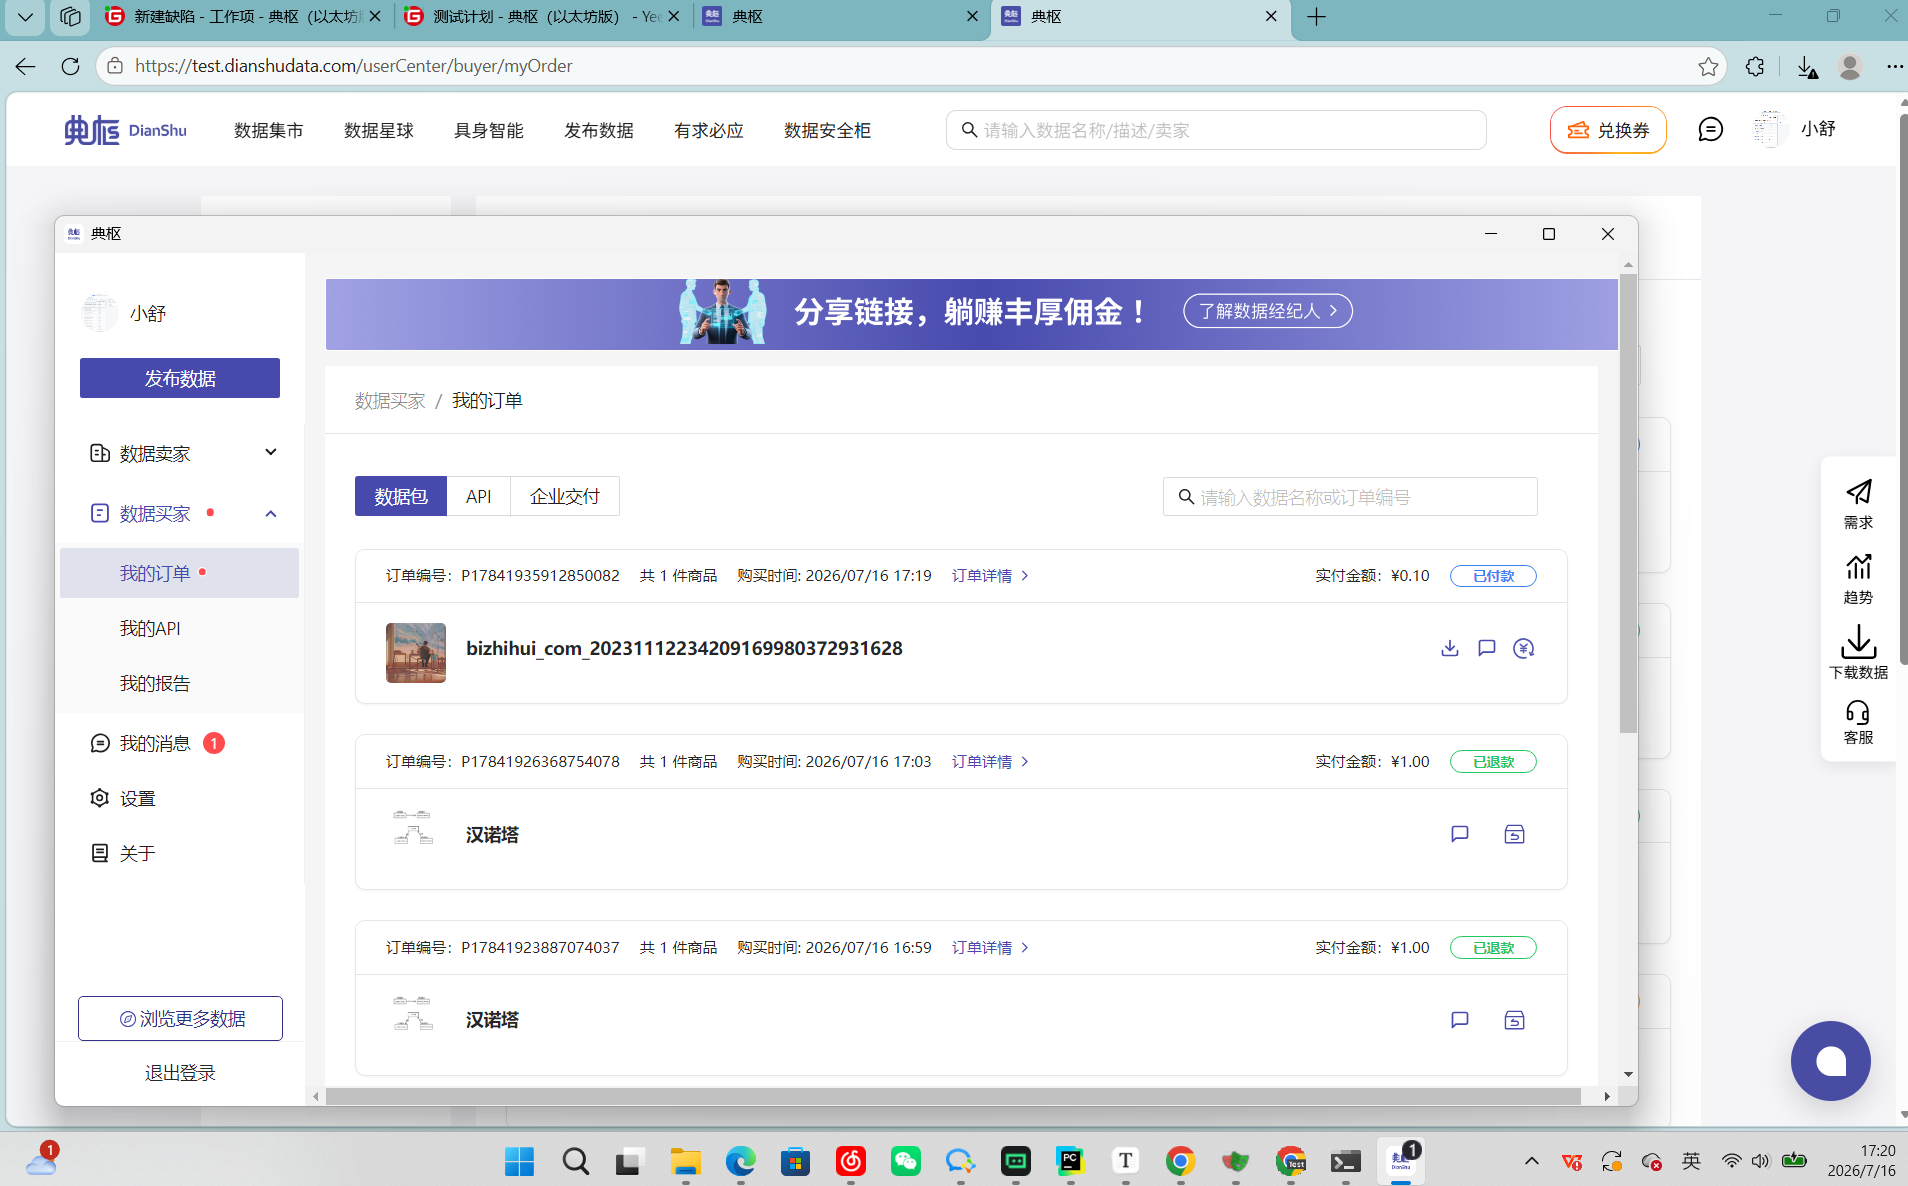Click the 典枢 window horizontal scrollbar
Viewport: 1908px width, 1186px height.
tap(953, 1096)
